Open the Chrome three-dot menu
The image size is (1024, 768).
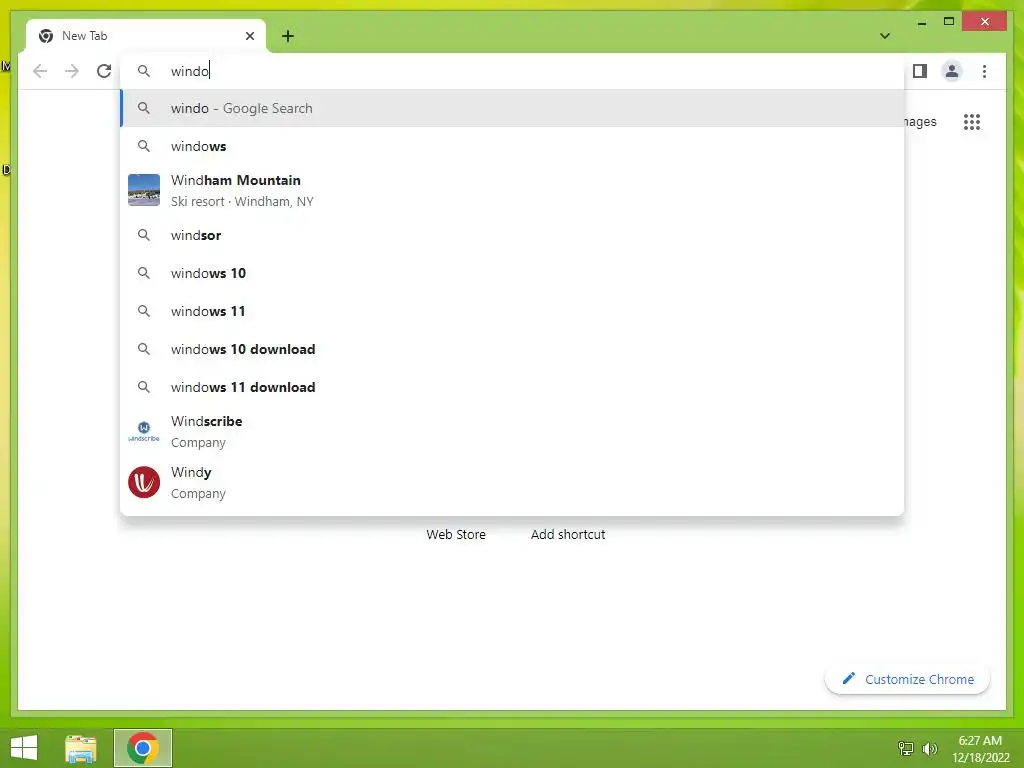984,71
